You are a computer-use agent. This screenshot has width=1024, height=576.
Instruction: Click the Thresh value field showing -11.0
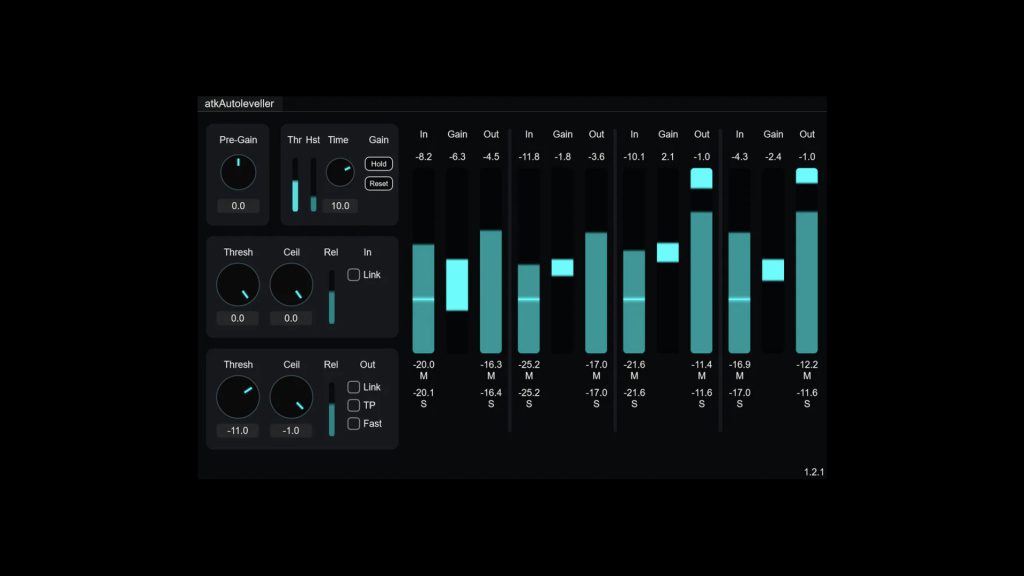(238, 430)
